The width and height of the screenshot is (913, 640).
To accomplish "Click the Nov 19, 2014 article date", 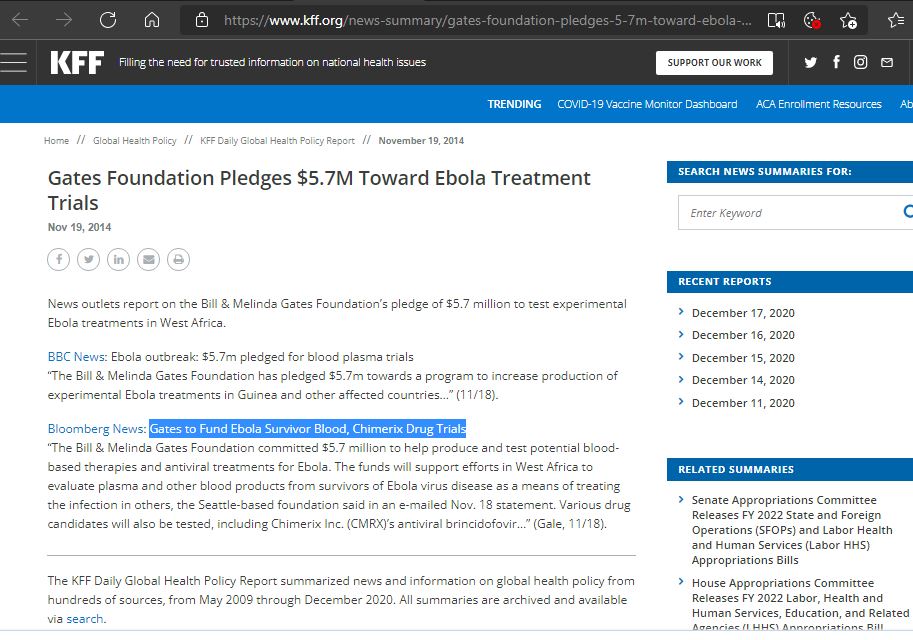I will click(79, 227).
